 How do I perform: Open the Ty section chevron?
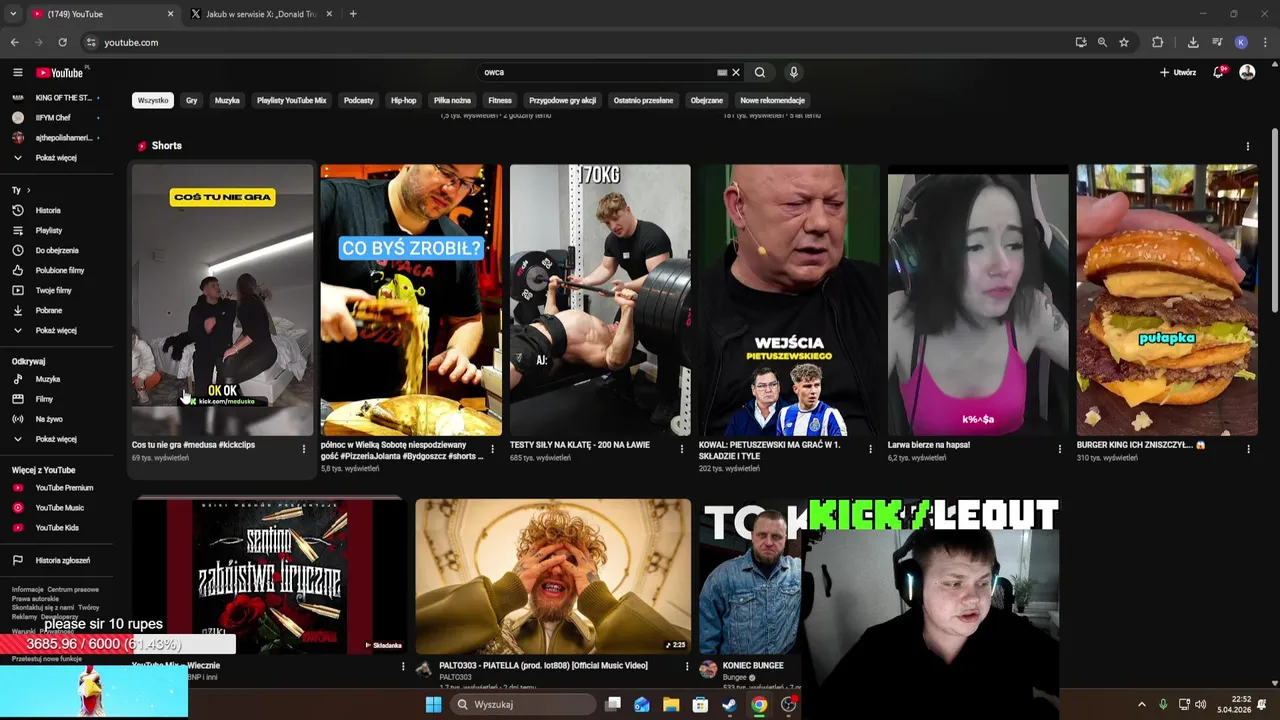[28, 190]
